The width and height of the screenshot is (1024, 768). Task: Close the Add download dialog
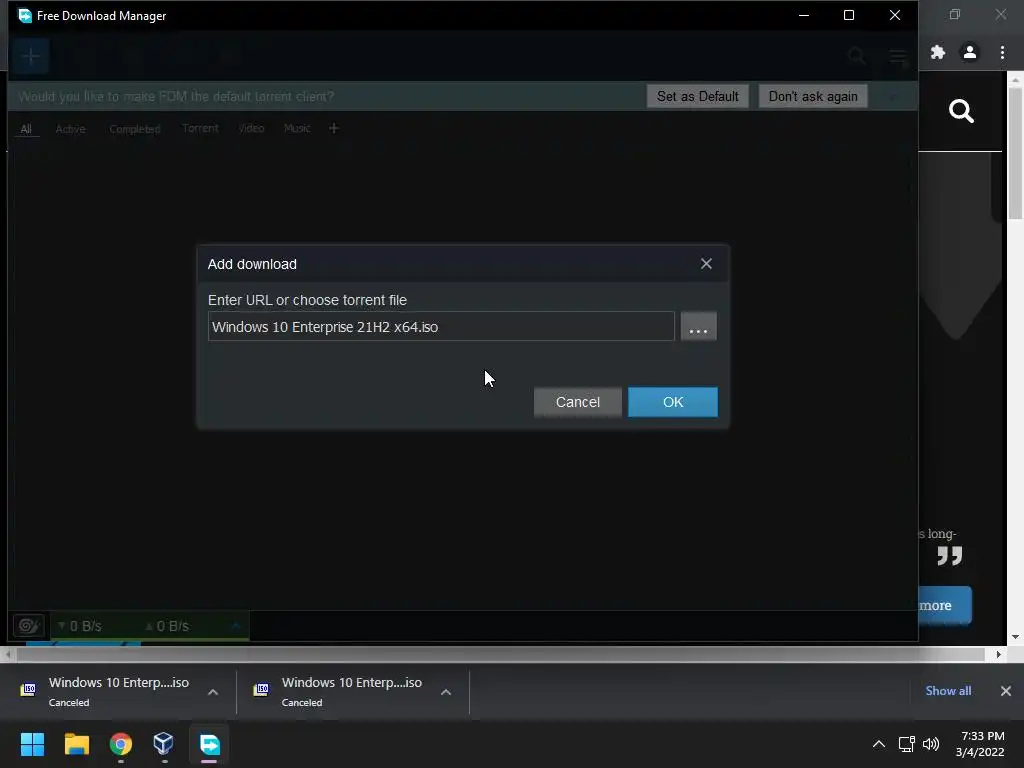pyautogui.click(x=706, y=264)
